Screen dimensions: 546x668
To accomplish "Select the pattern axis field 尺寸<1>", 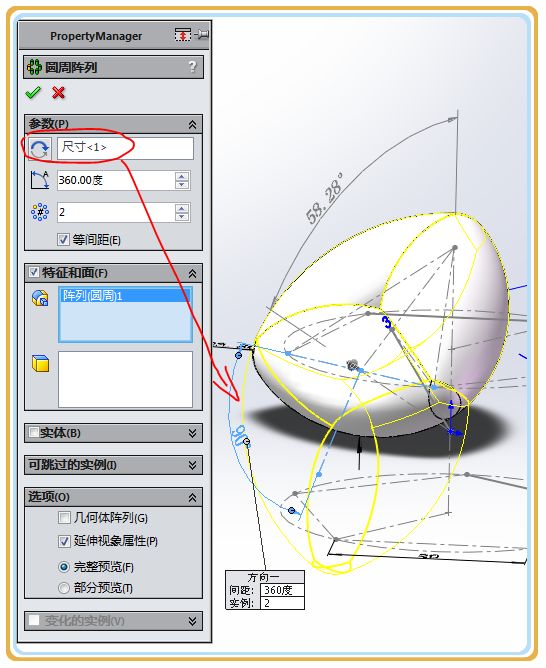I will point(125,148).
